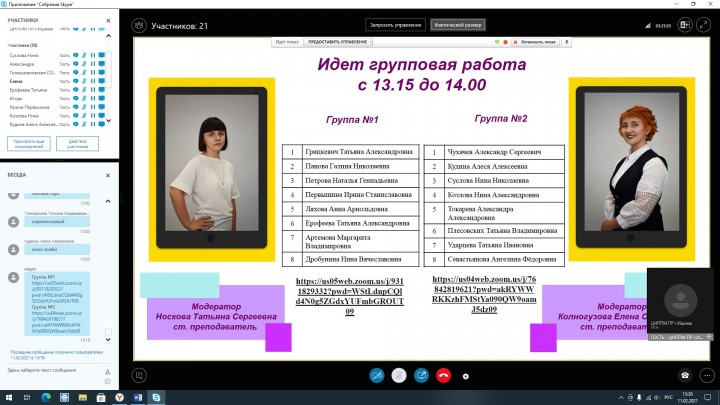
Task: Open the Действия участников menu
Action: point(84,143)
